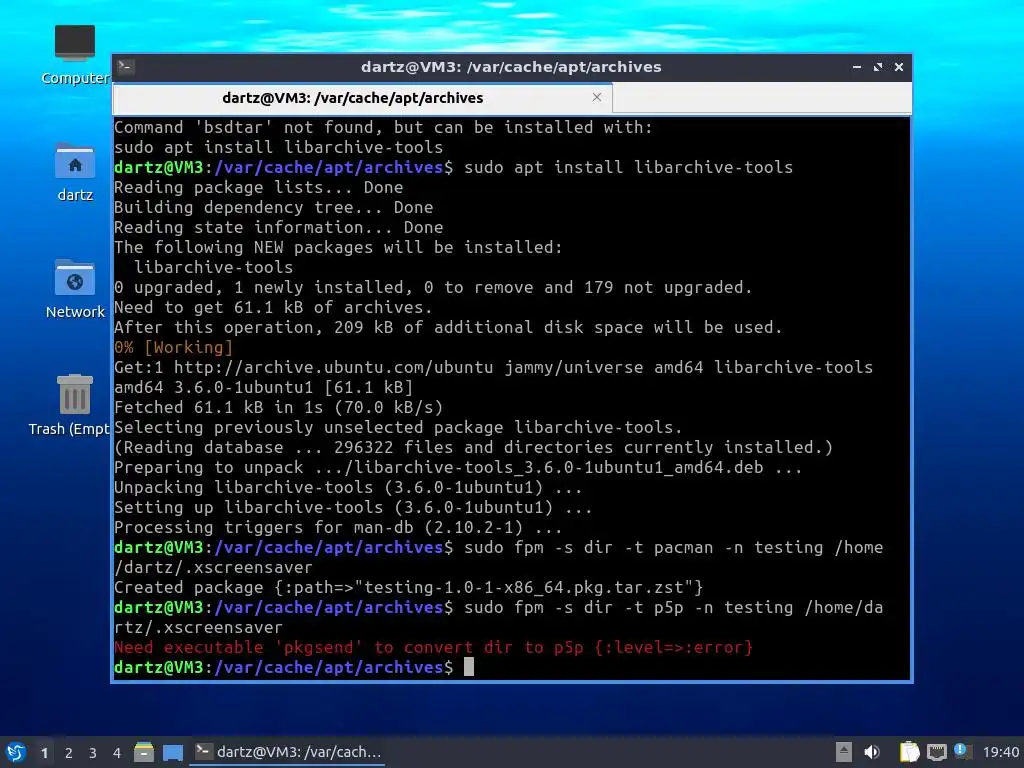
Task: Open the update notifier tray icon
Action: pos(962,751)
